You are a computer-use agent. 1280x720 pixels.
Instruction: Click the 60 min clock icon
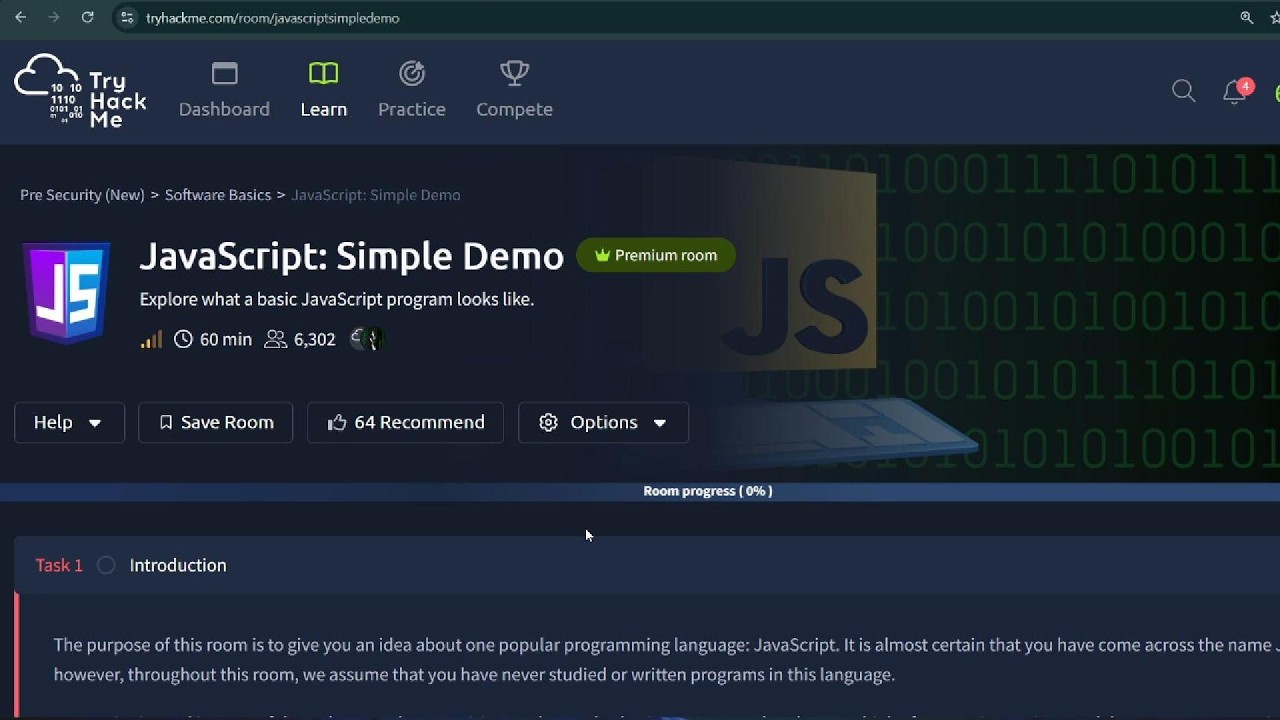183,340
